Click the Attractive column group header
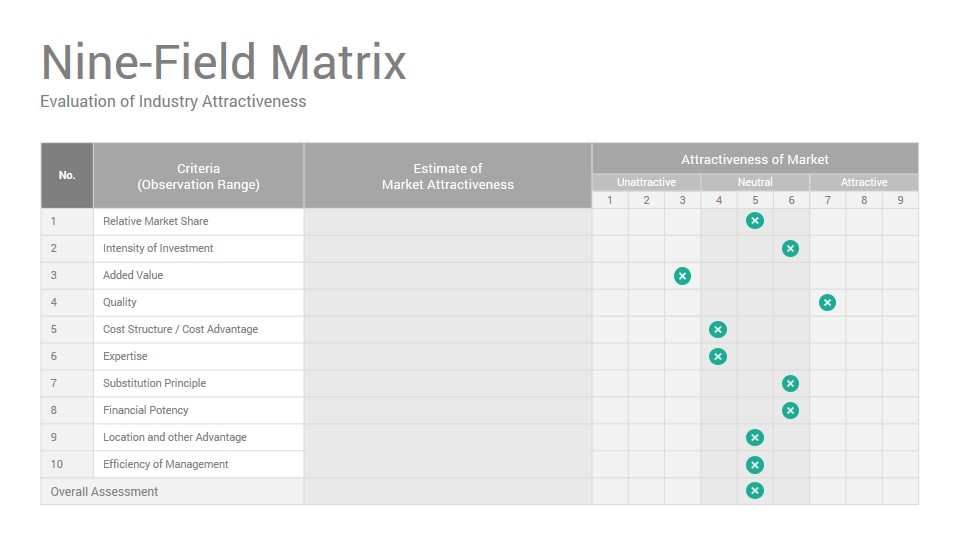Image resolution: width=960 pixels, height=540 pixels. [x=864, y=182]
